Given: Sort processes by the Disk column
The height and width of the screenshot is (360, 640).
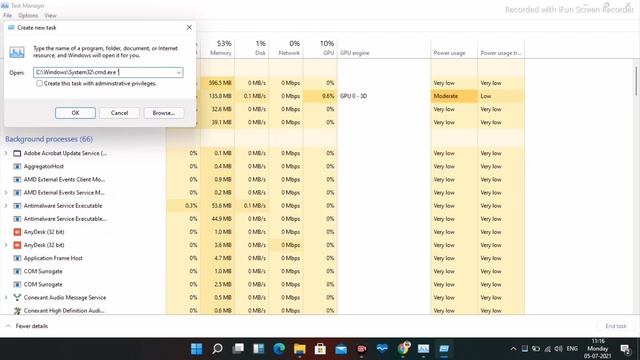Looking at the screenshot, I should (x=252, y=48).
